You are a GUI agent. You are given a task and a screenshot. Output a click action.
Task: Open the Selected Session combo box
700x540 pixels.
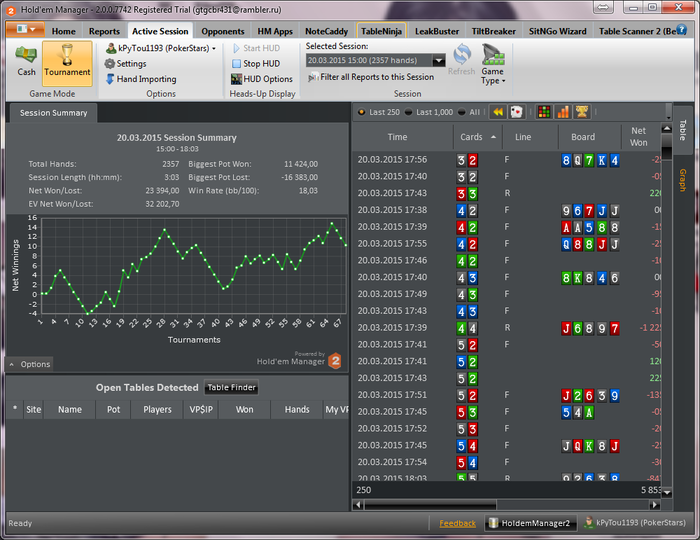point(375,60)
